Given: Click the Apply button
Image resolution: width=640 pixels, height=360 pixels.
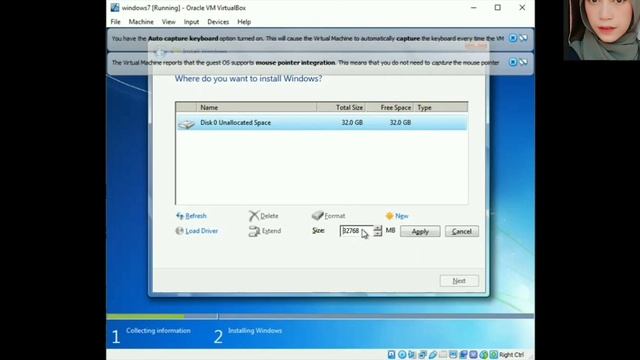Looking at the screenshot, I should point(420,231).
